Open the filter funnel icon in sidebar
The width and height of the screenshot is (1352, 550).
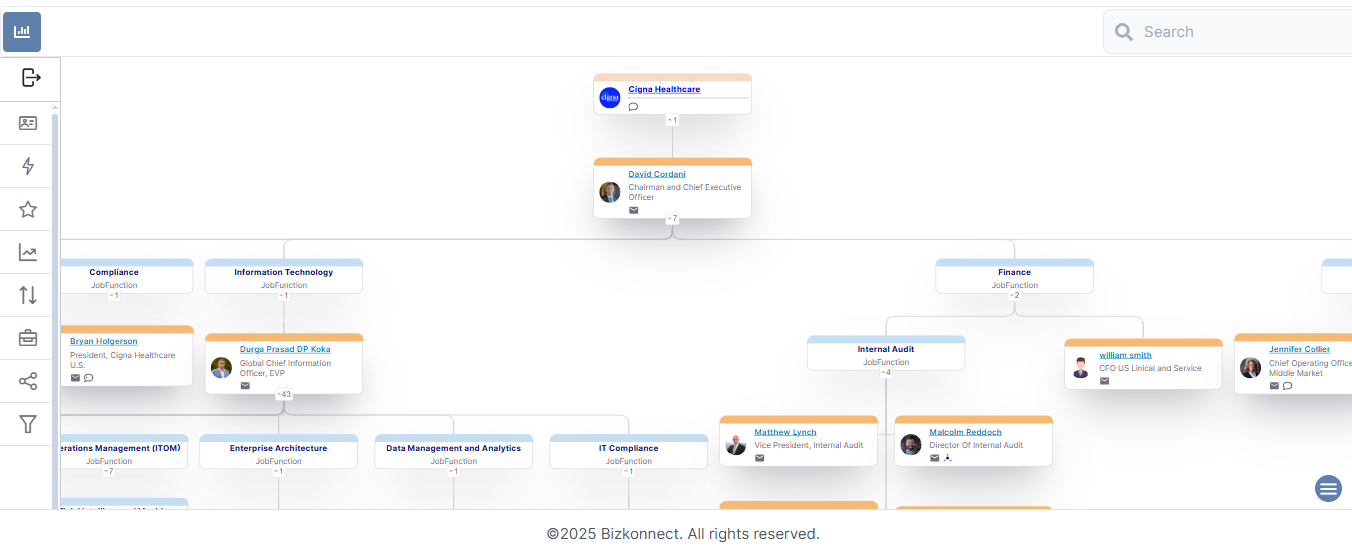pyautogui.click(x=28, y=424)
